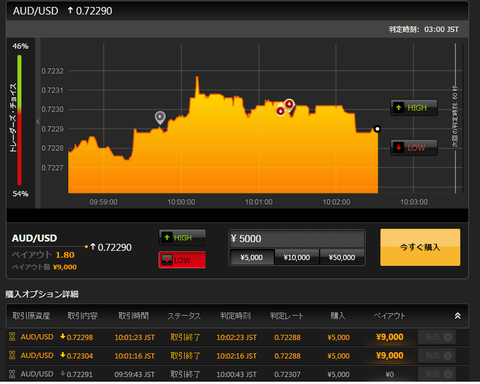Click the 転売 resell button for 10:01:16 trade
Screen dimensions: 480x384
[437, 356]
